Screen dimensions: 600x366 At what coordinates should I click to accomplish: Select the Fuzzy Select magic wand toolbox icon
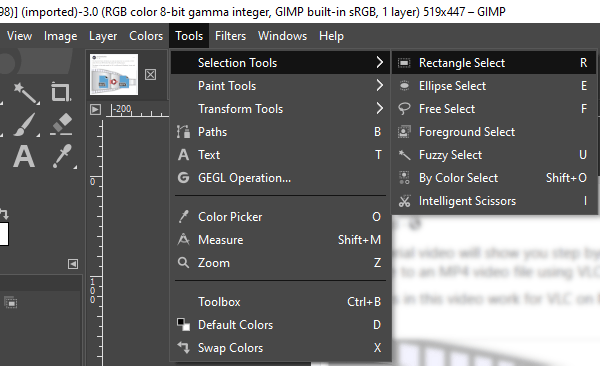pos(26,93)
